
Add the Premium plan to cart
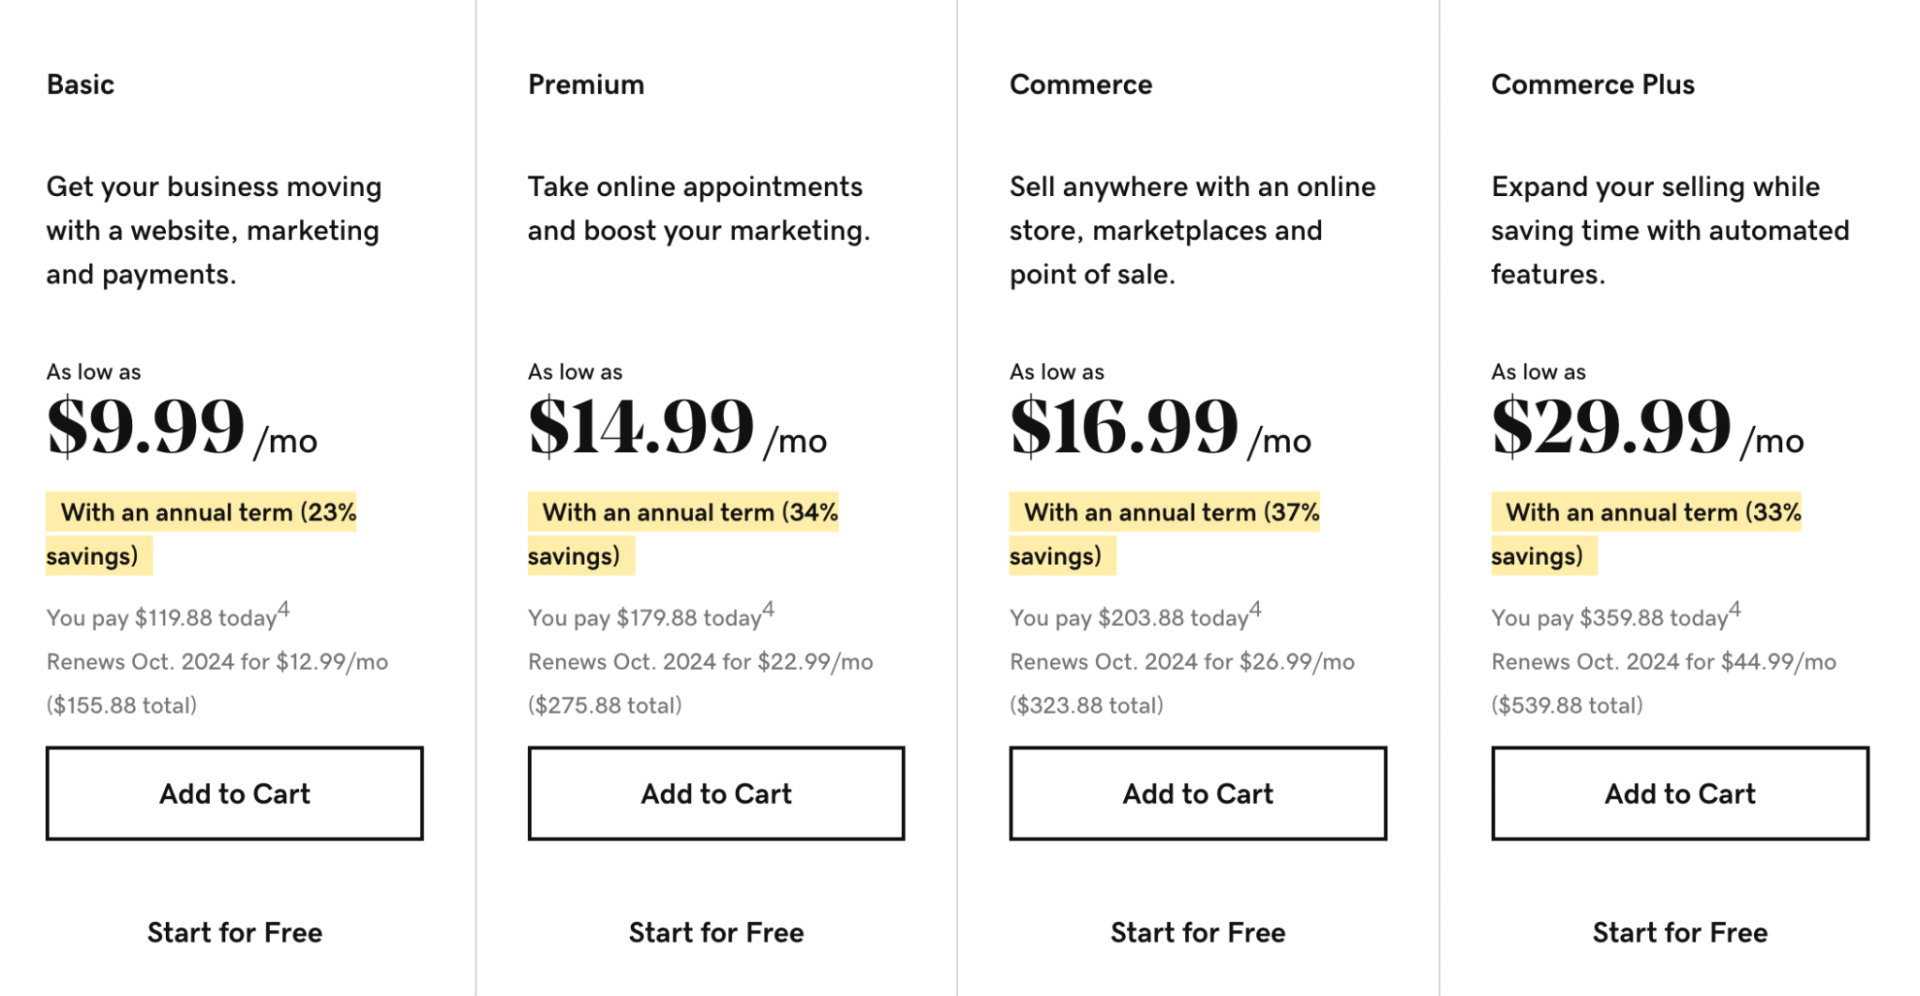point(716,793)
